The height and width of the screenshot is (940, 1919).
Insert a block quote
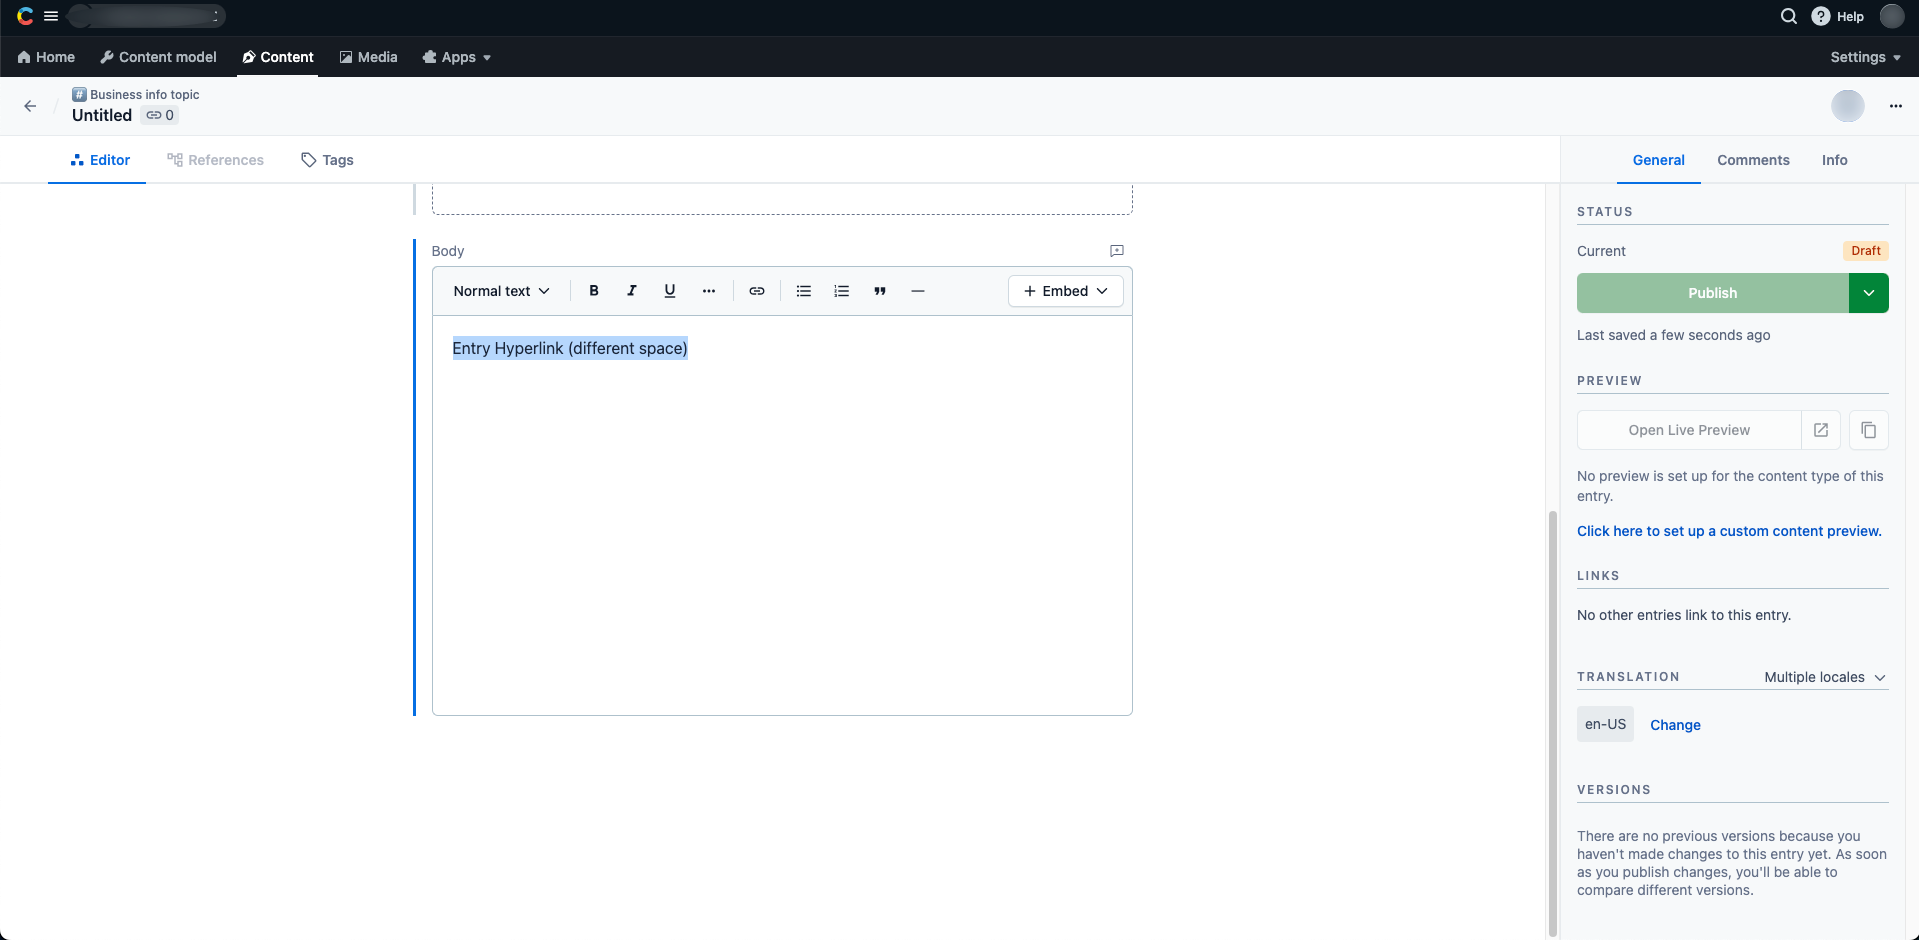tap(880, 291)
